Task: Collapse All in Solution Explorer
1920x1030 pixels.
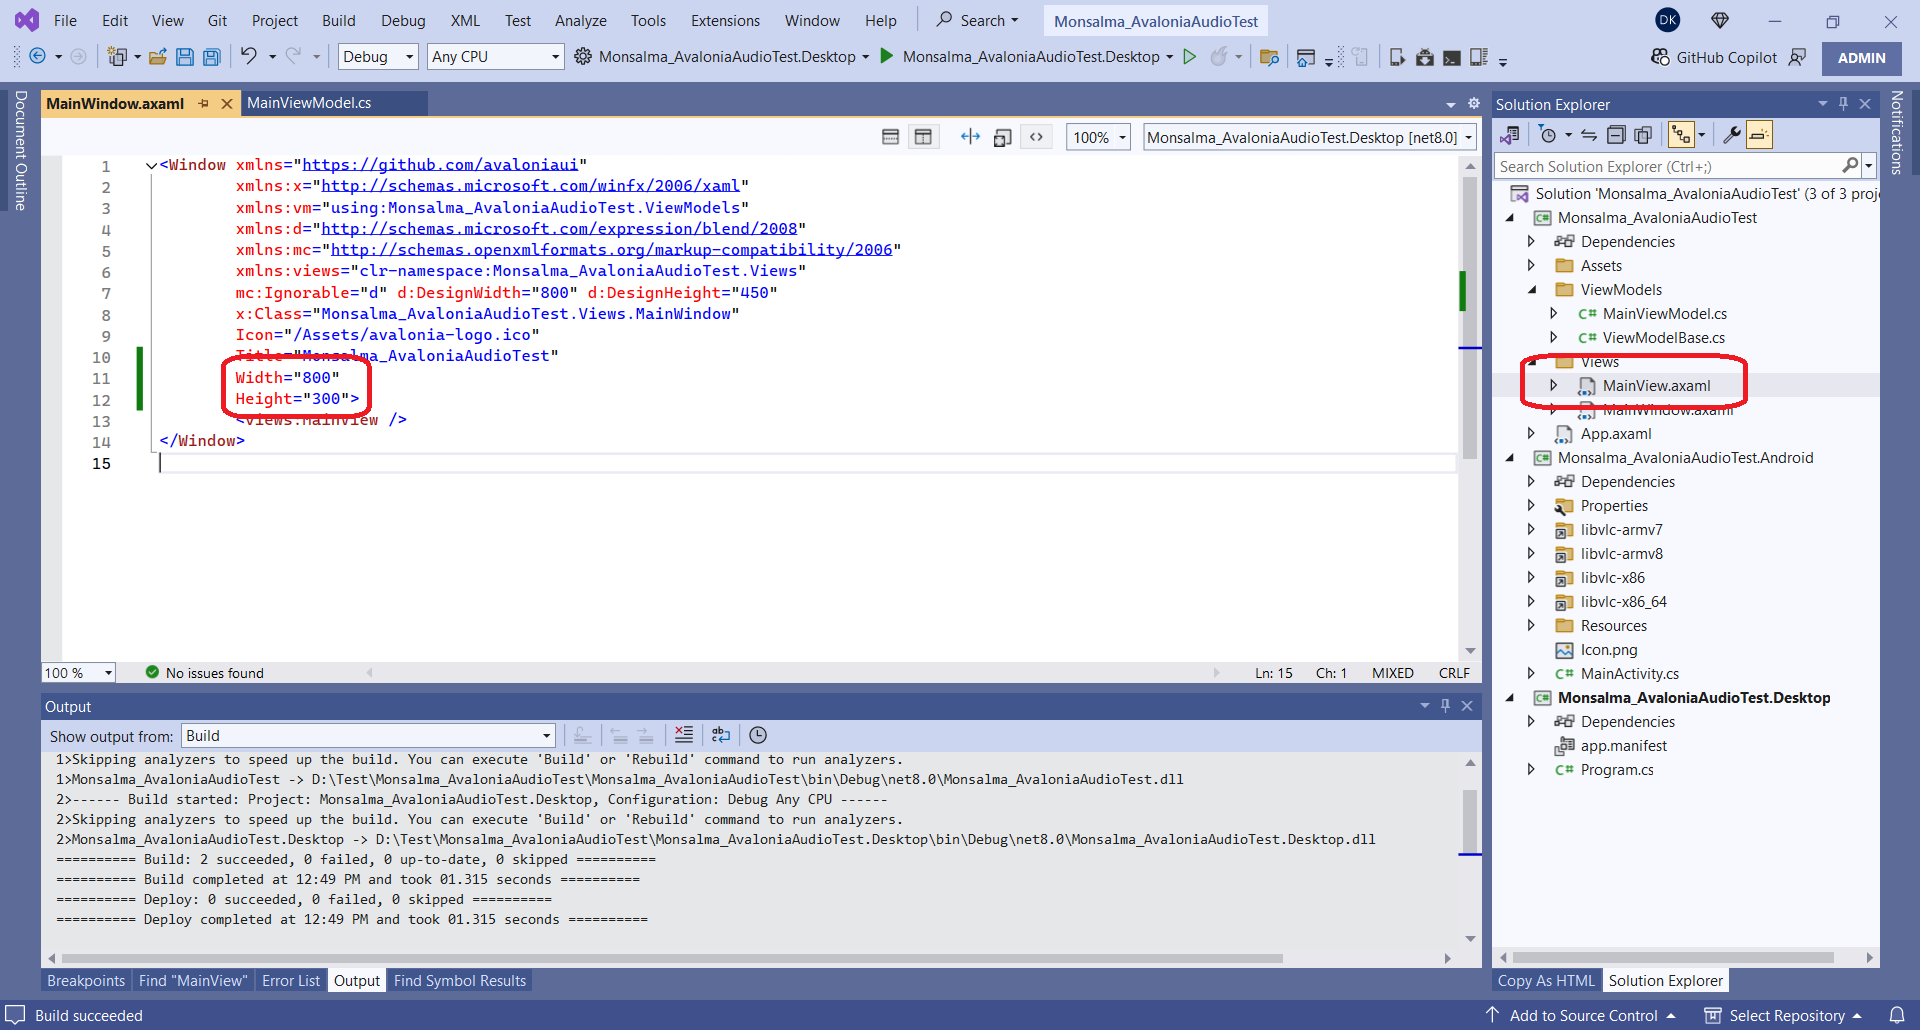Action: tap(1616, 135)
